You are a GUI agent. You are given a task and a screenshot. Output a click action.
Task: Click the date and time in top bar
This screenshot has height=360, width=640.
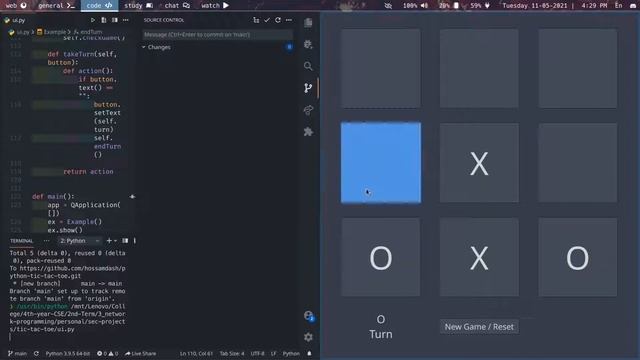pyautogui.click(x=554, y=5)
